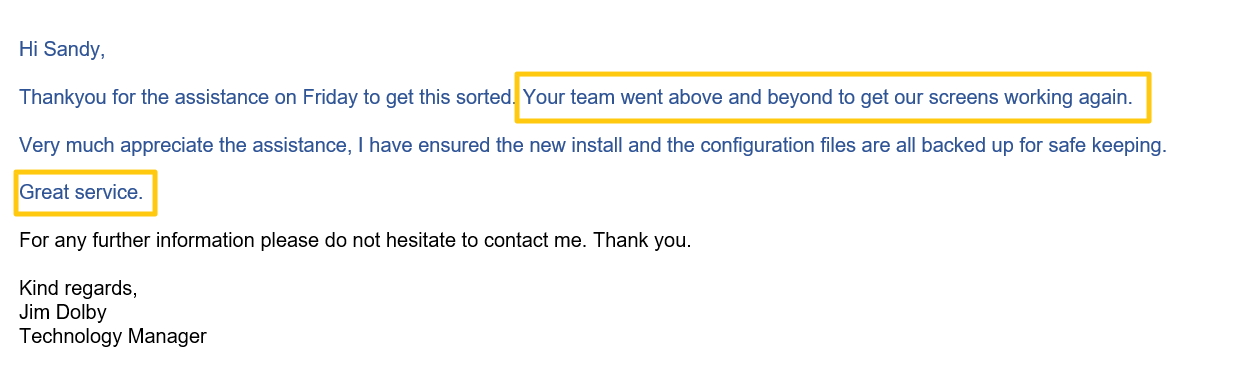Image resolution: width=1236 pixels, height=371 pixels.
Task: Select the sender name "Jim Dolby"
Action: pos(63,312)
